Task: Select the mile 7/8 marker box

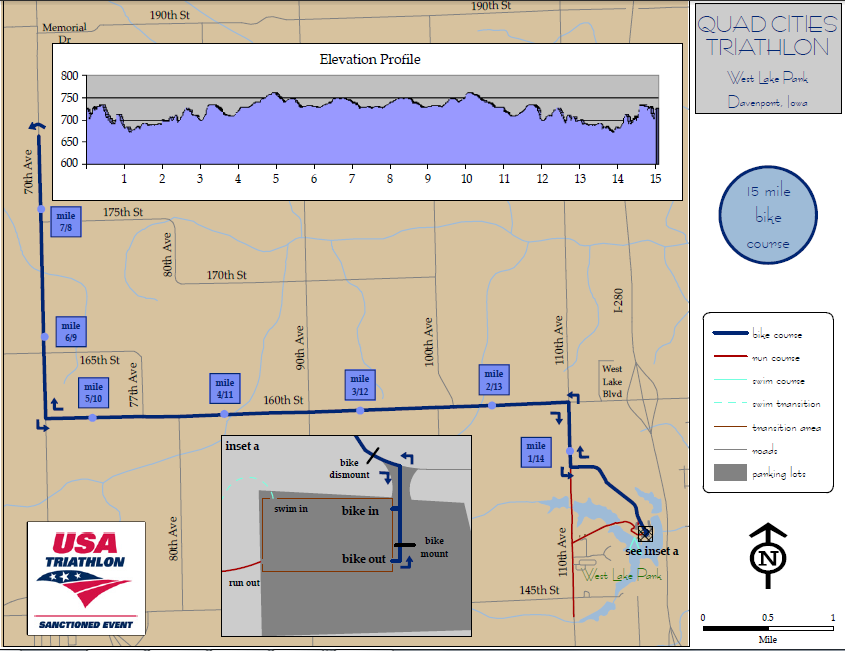Action: pyautogui.click(x=68, y=221)
